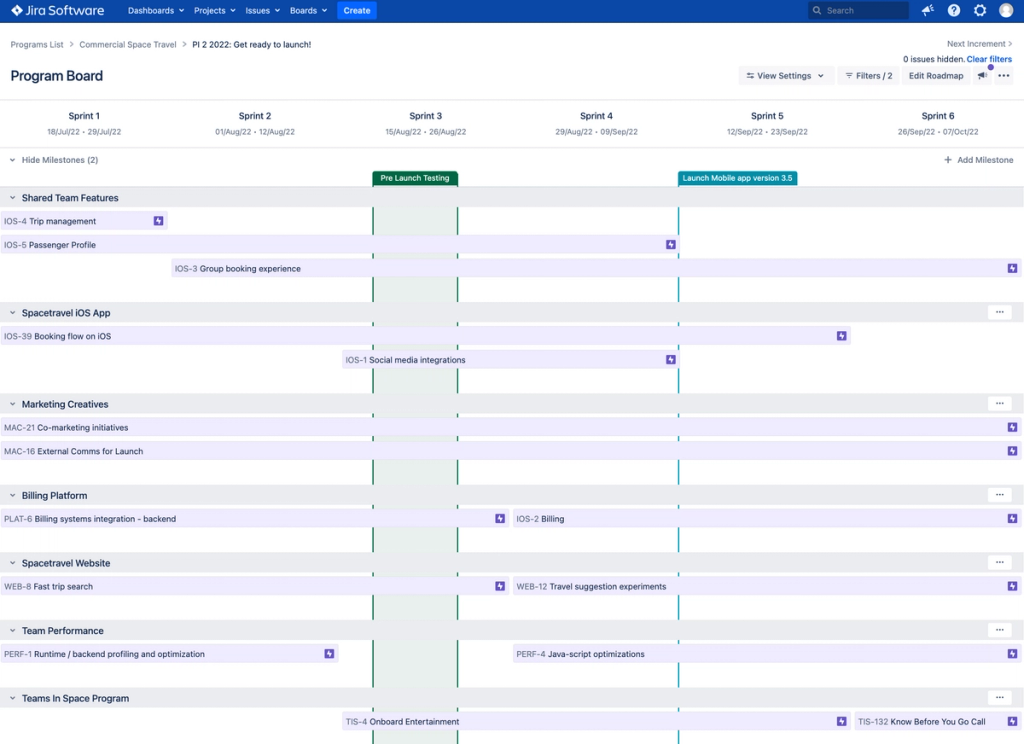Open the three-dot menu next to Edit Roadmap
The image size is (1024, 744).
coord(1004,76)
